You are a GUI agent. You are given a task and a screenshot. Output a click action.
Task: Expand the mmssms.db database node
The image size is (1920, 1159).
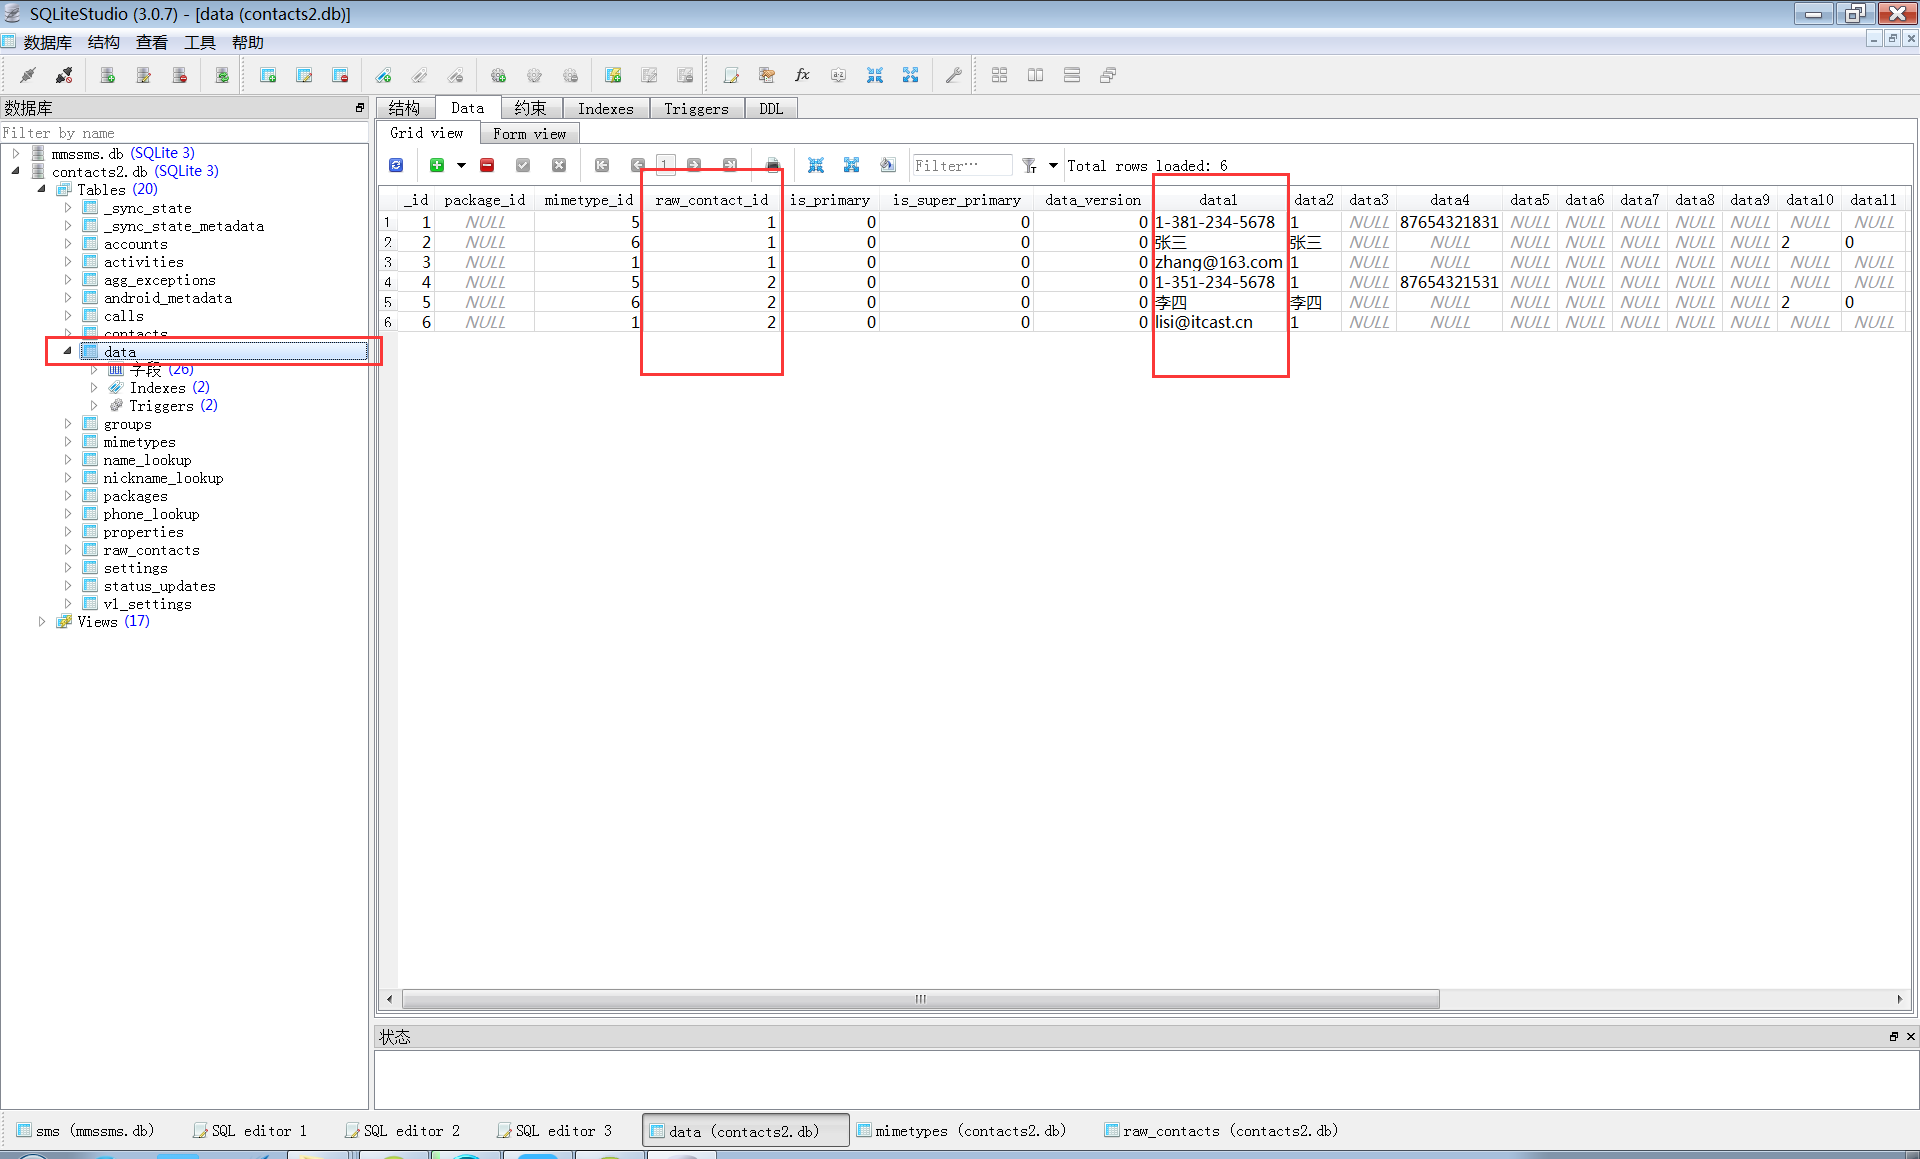click(x=16, y=153)
